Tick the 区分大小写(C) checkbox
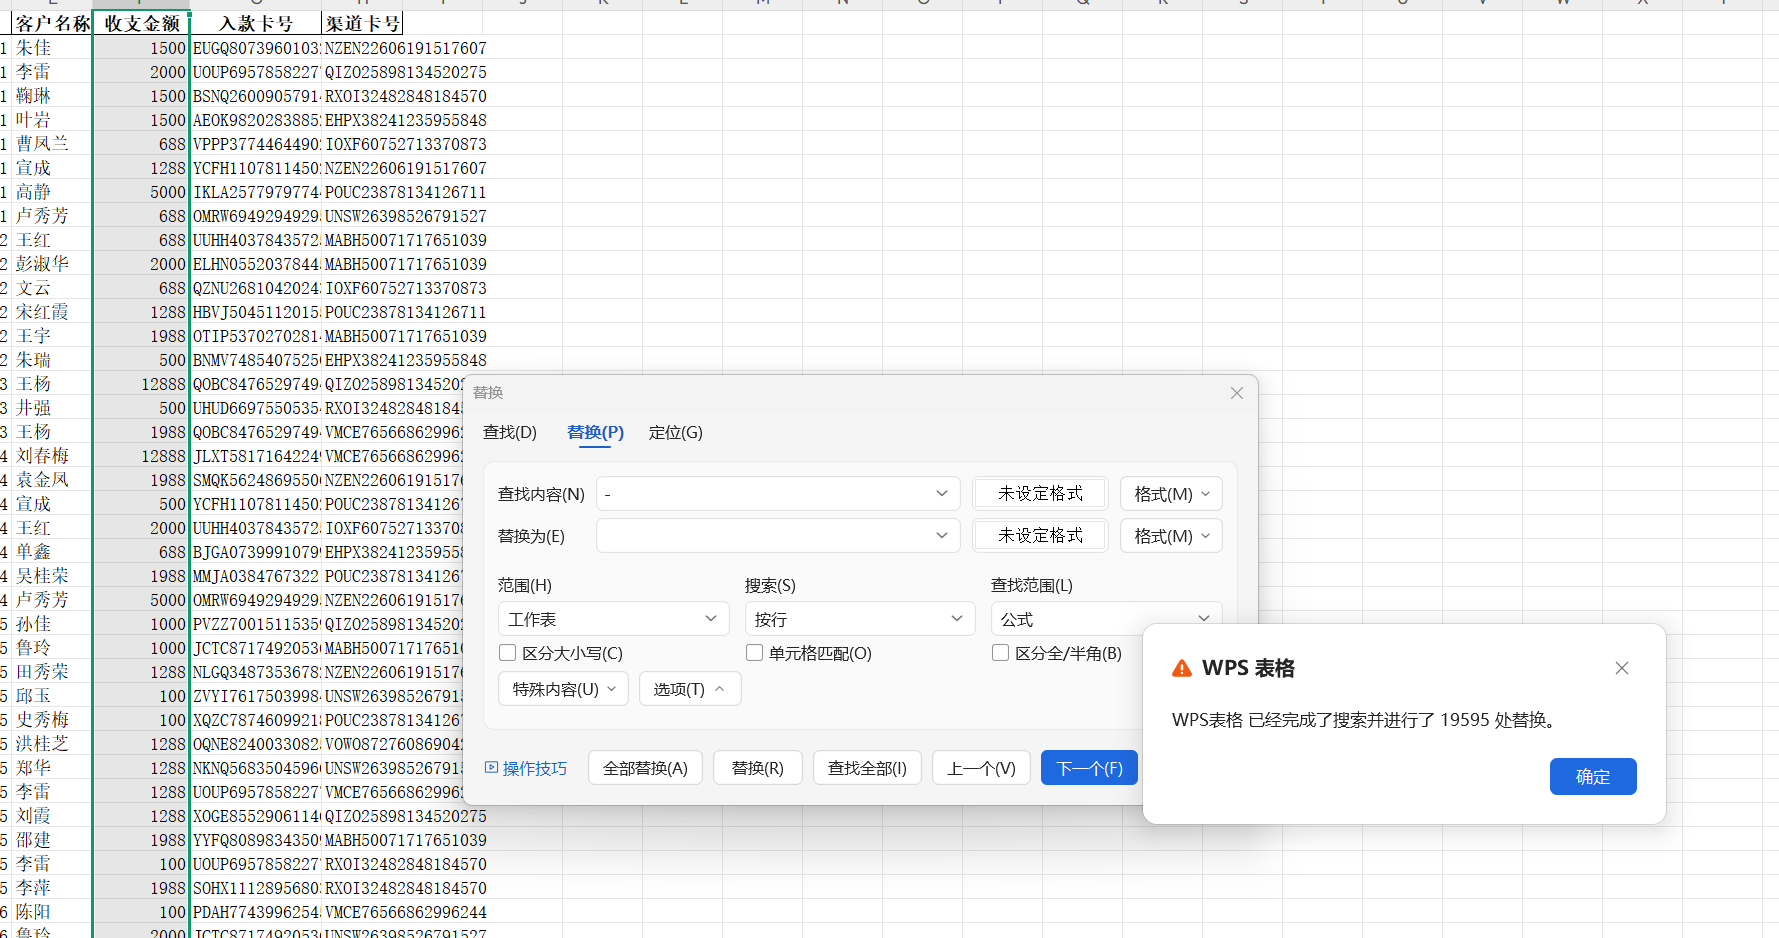The image size is (1779, 938). (507, 653)
